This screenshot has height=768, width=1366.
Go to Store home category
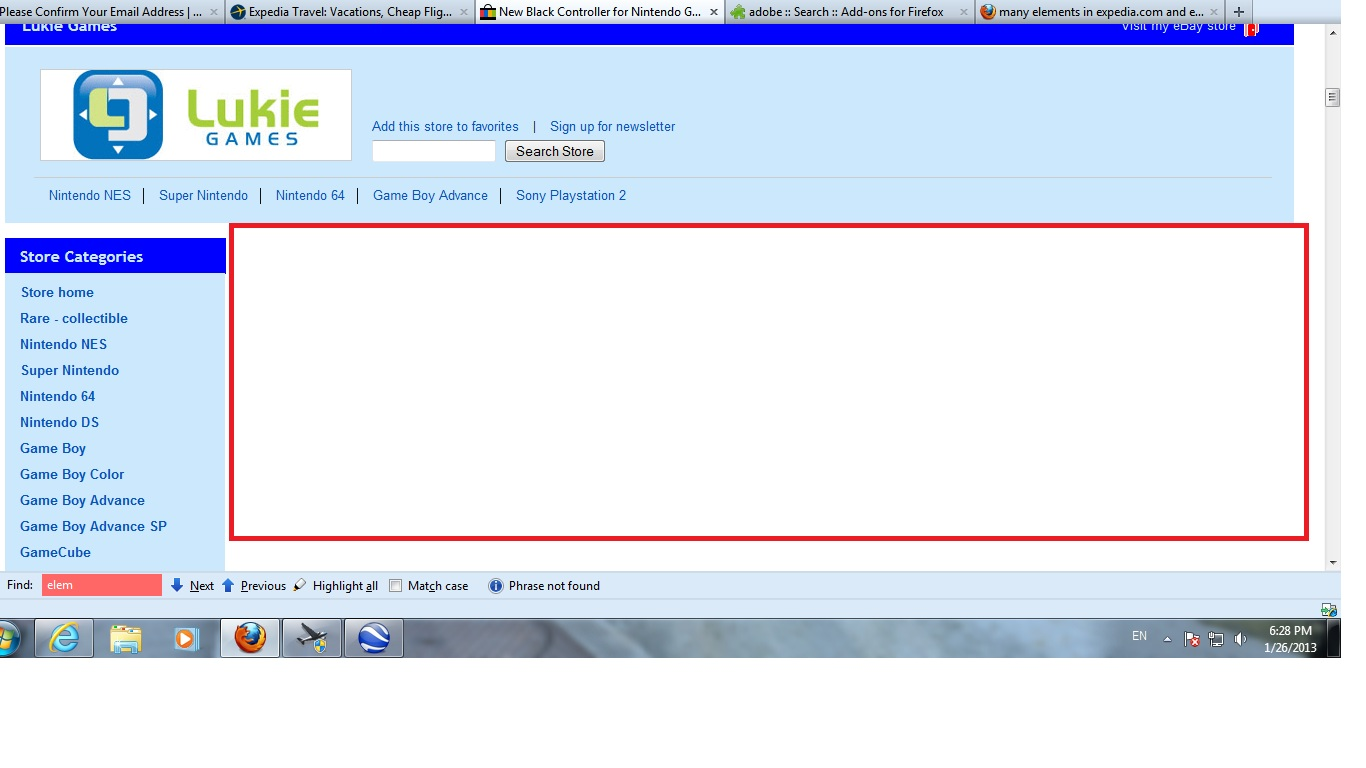pyautogui.click(x=57, y=292)
